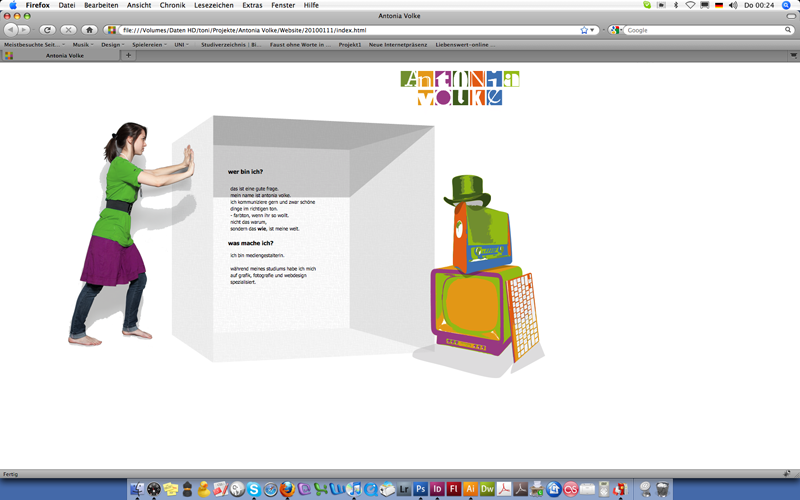800x500 pixels.
Task: Open a new tab with plus button
Action: (128, 55)
